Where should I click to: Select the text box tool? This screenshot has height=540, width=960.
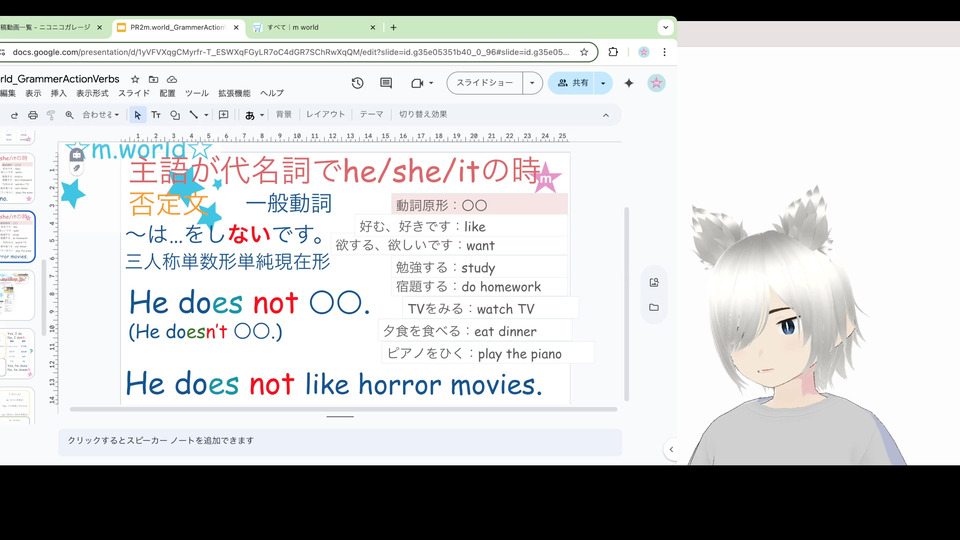156,114
